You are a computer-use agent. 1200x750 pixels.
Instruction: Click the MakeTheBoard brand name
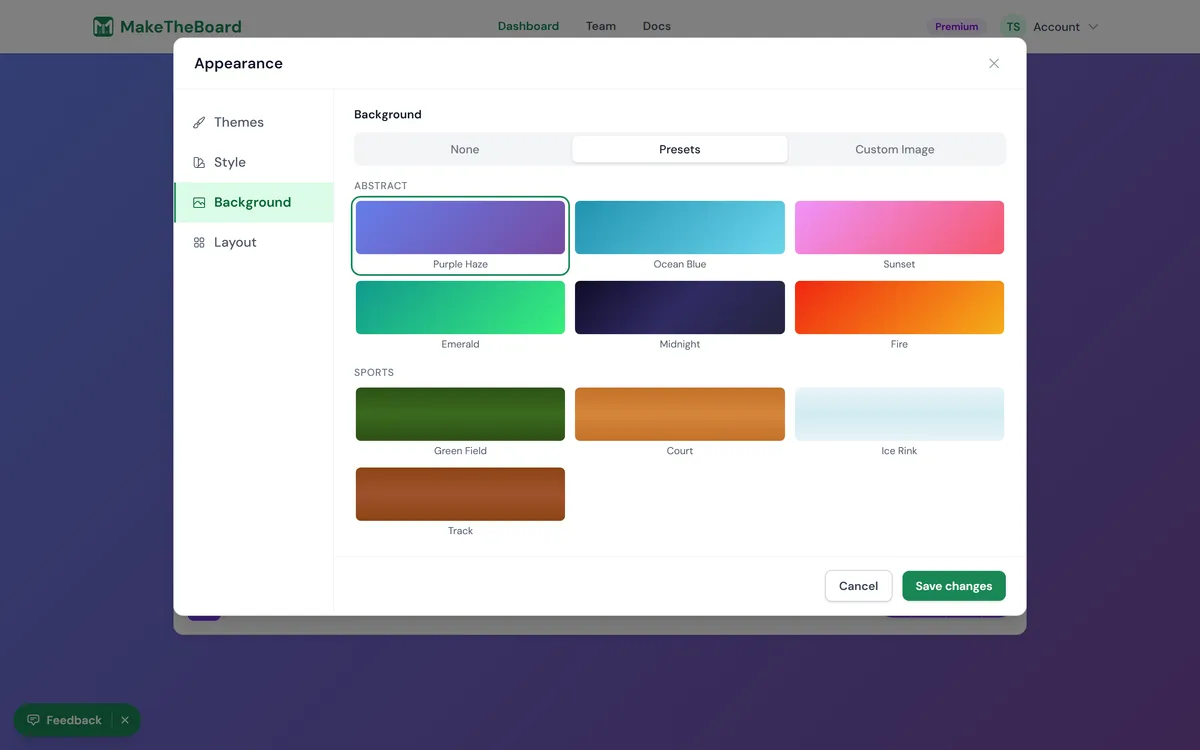coord(181,27)
